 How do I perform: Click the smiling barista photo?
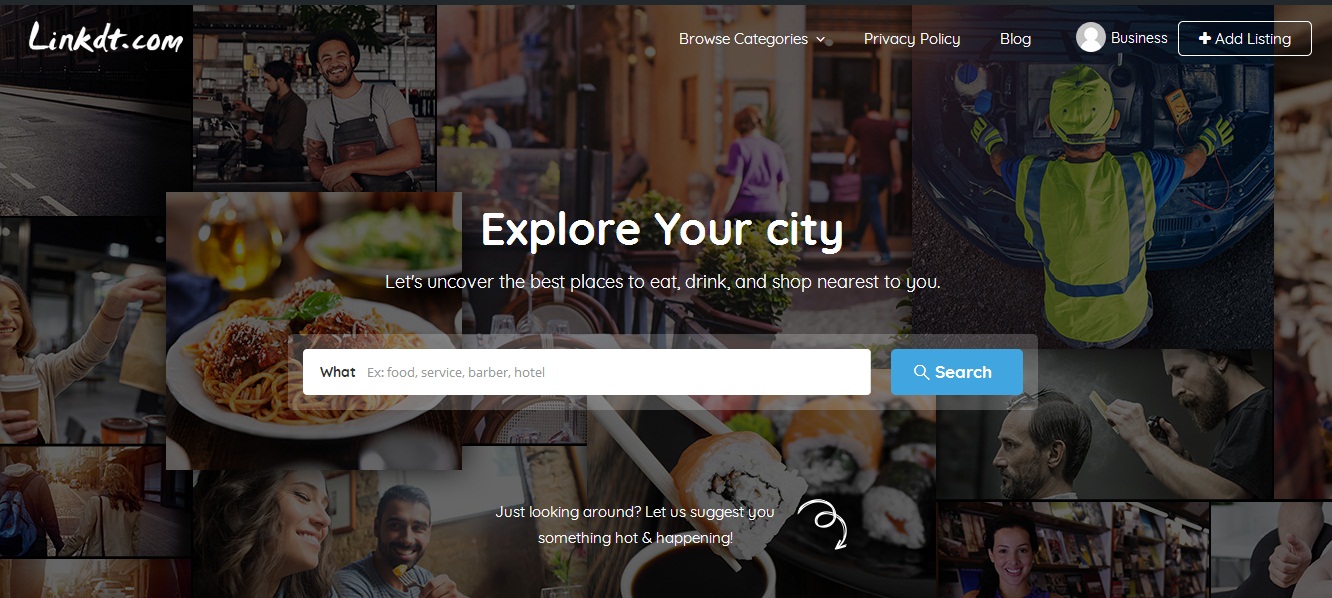click(x=314, y=98)
